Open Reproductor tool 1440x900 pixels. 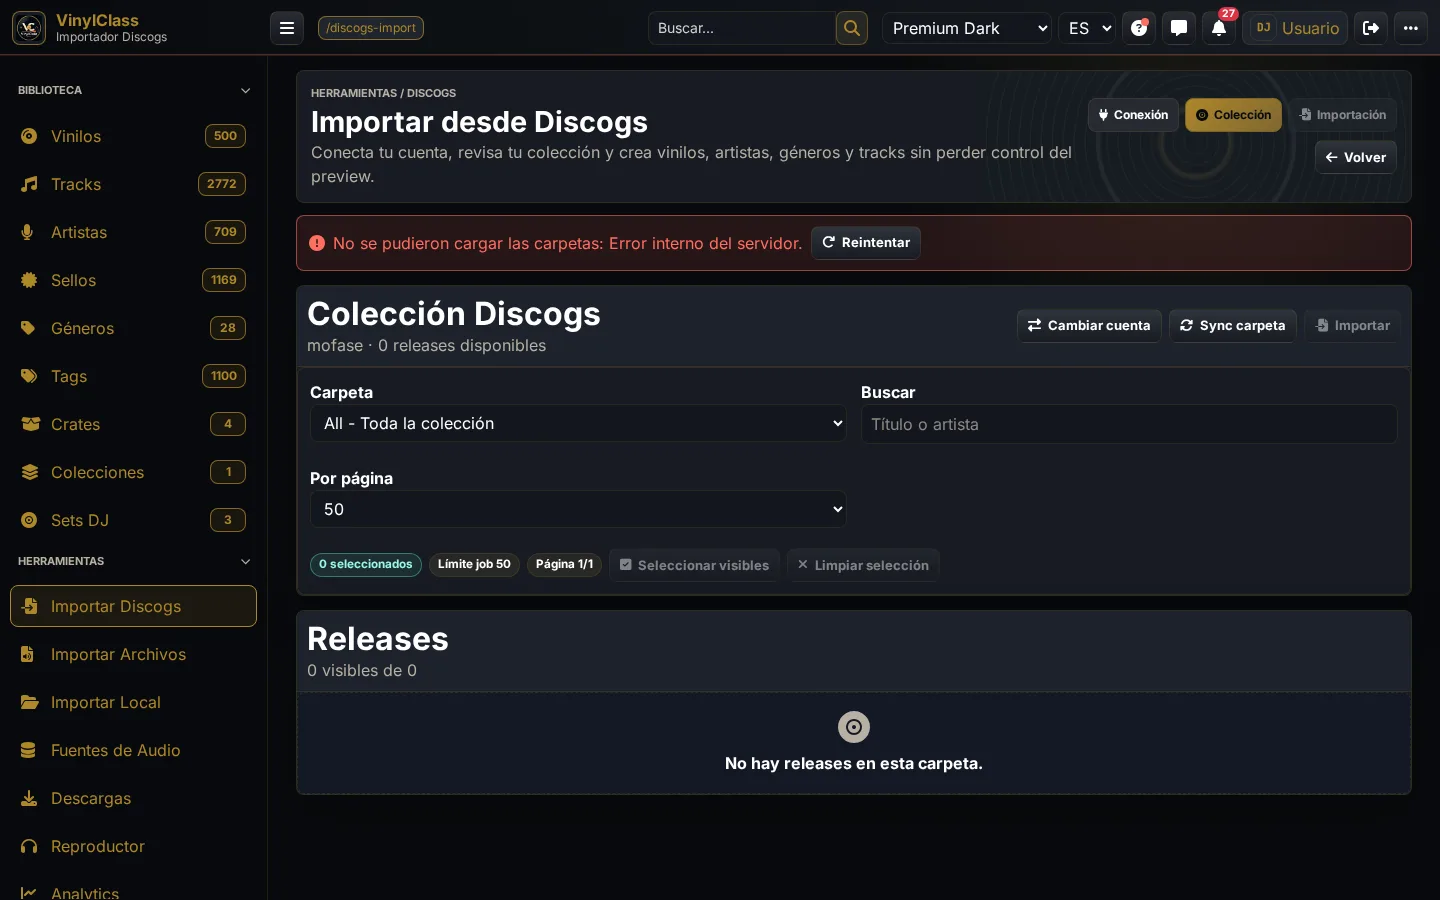[x=133, y=846]
